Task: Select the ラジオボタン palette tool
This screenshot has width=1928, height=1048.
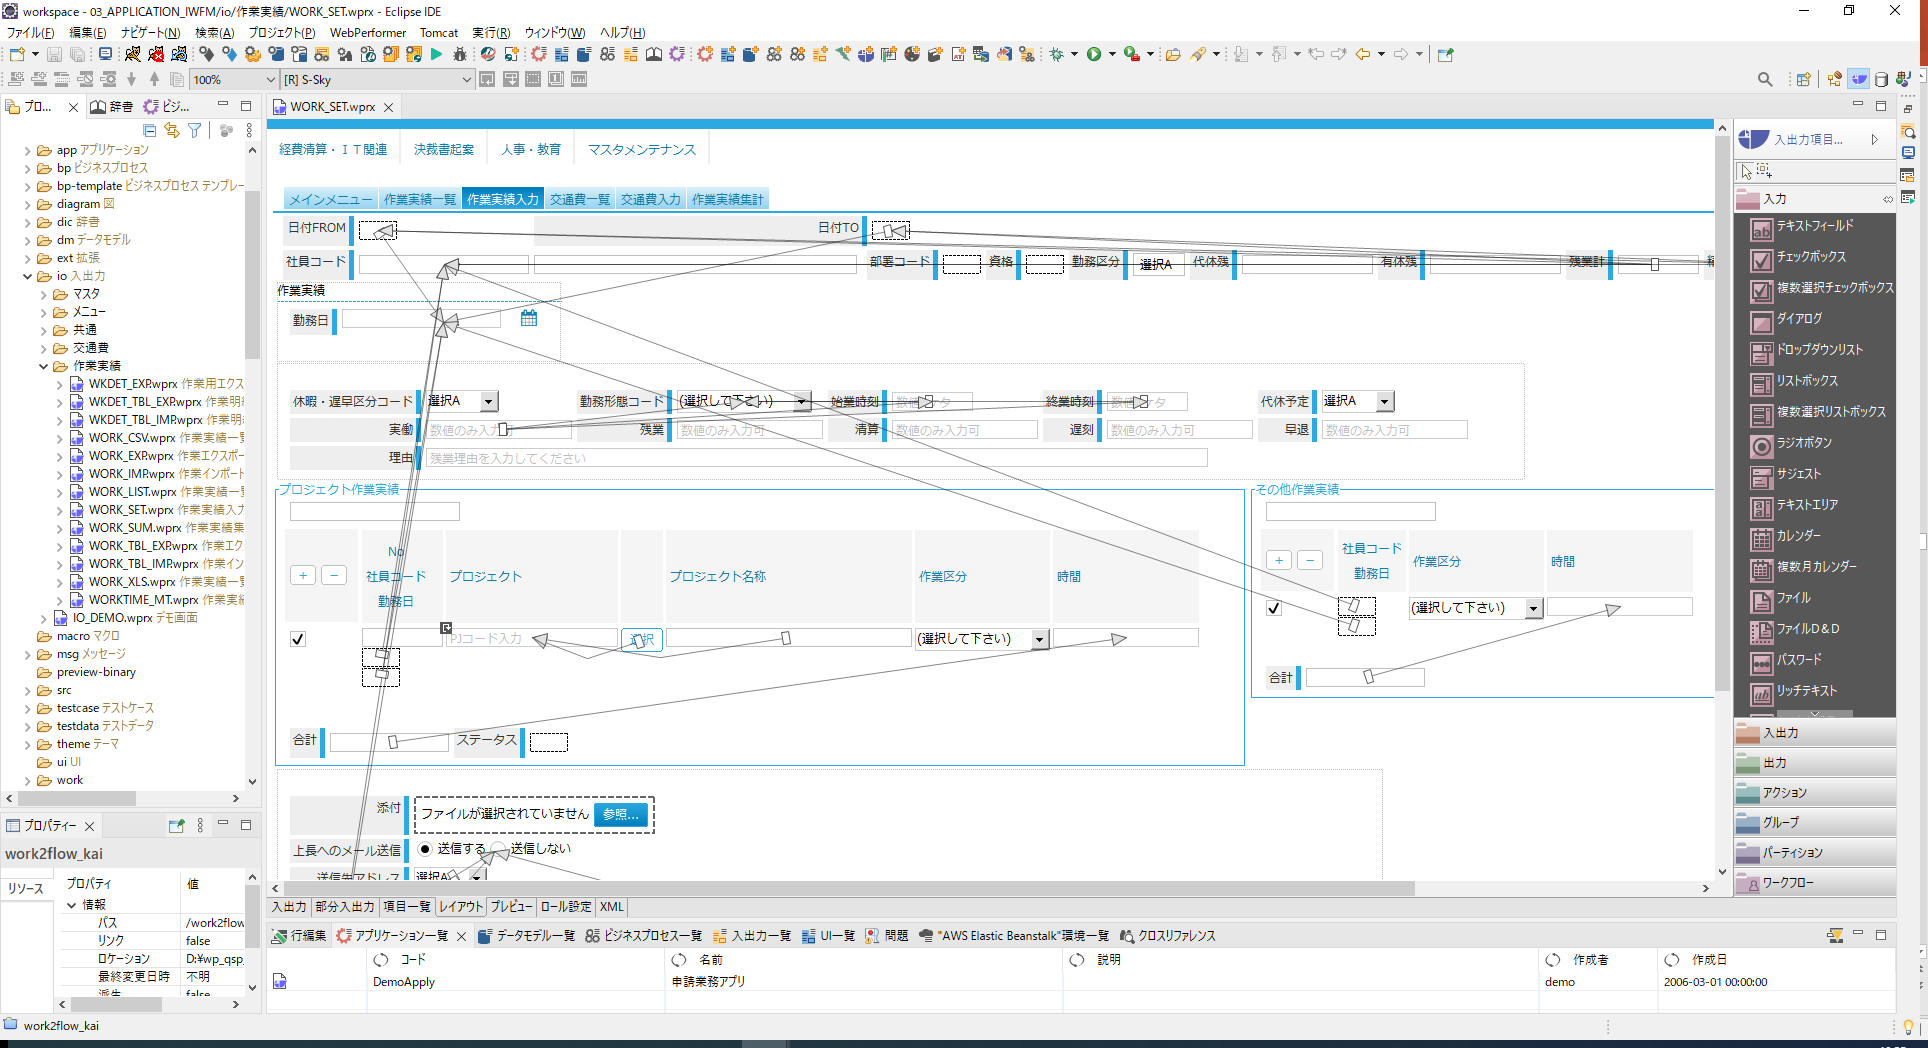Action: tap(1803, 443)
